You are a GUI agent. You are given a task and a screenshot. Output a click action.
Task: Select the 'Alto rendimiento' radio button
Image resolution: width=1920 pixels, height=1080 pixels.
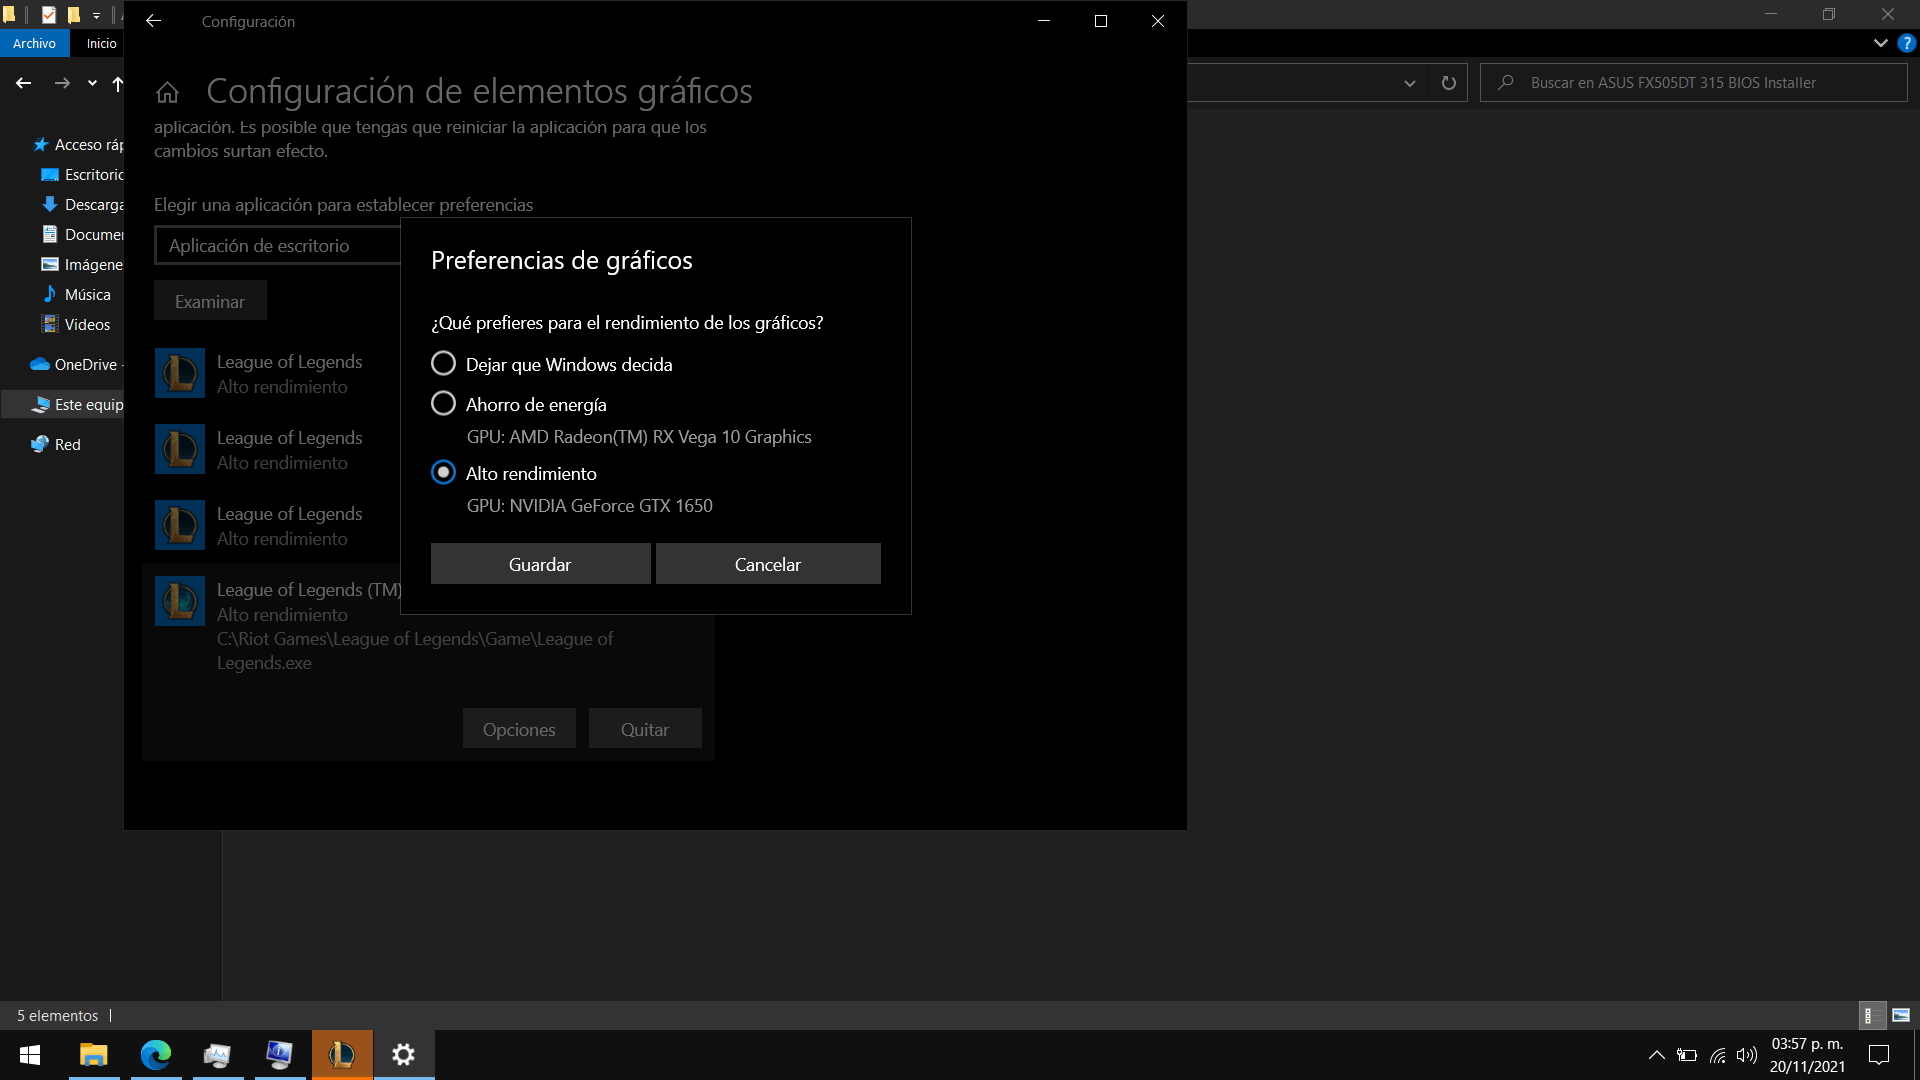[x=443, y=473]
